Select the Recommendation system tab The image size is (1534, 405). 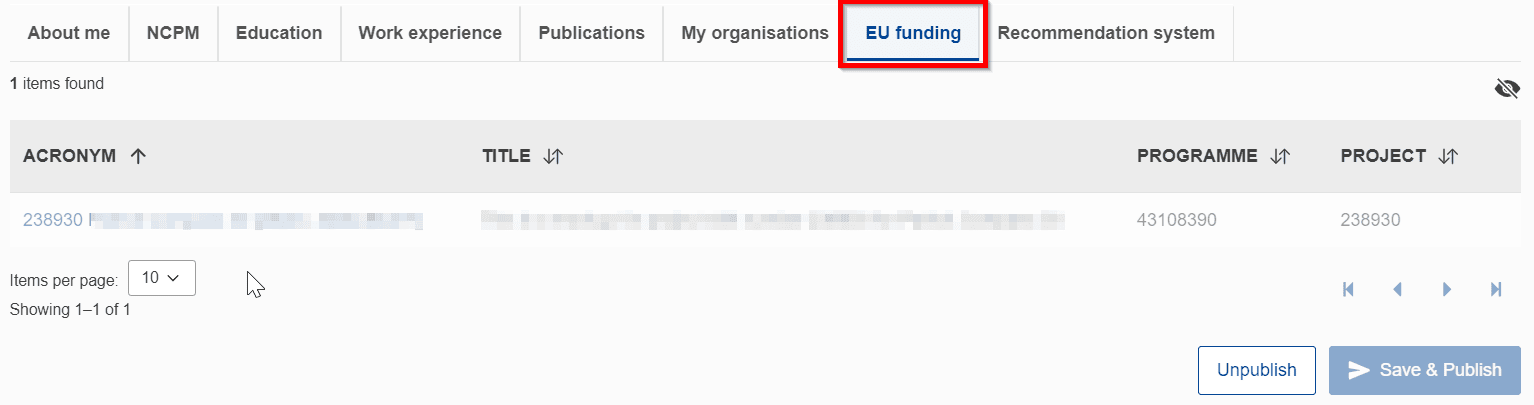click(1106, 33)
